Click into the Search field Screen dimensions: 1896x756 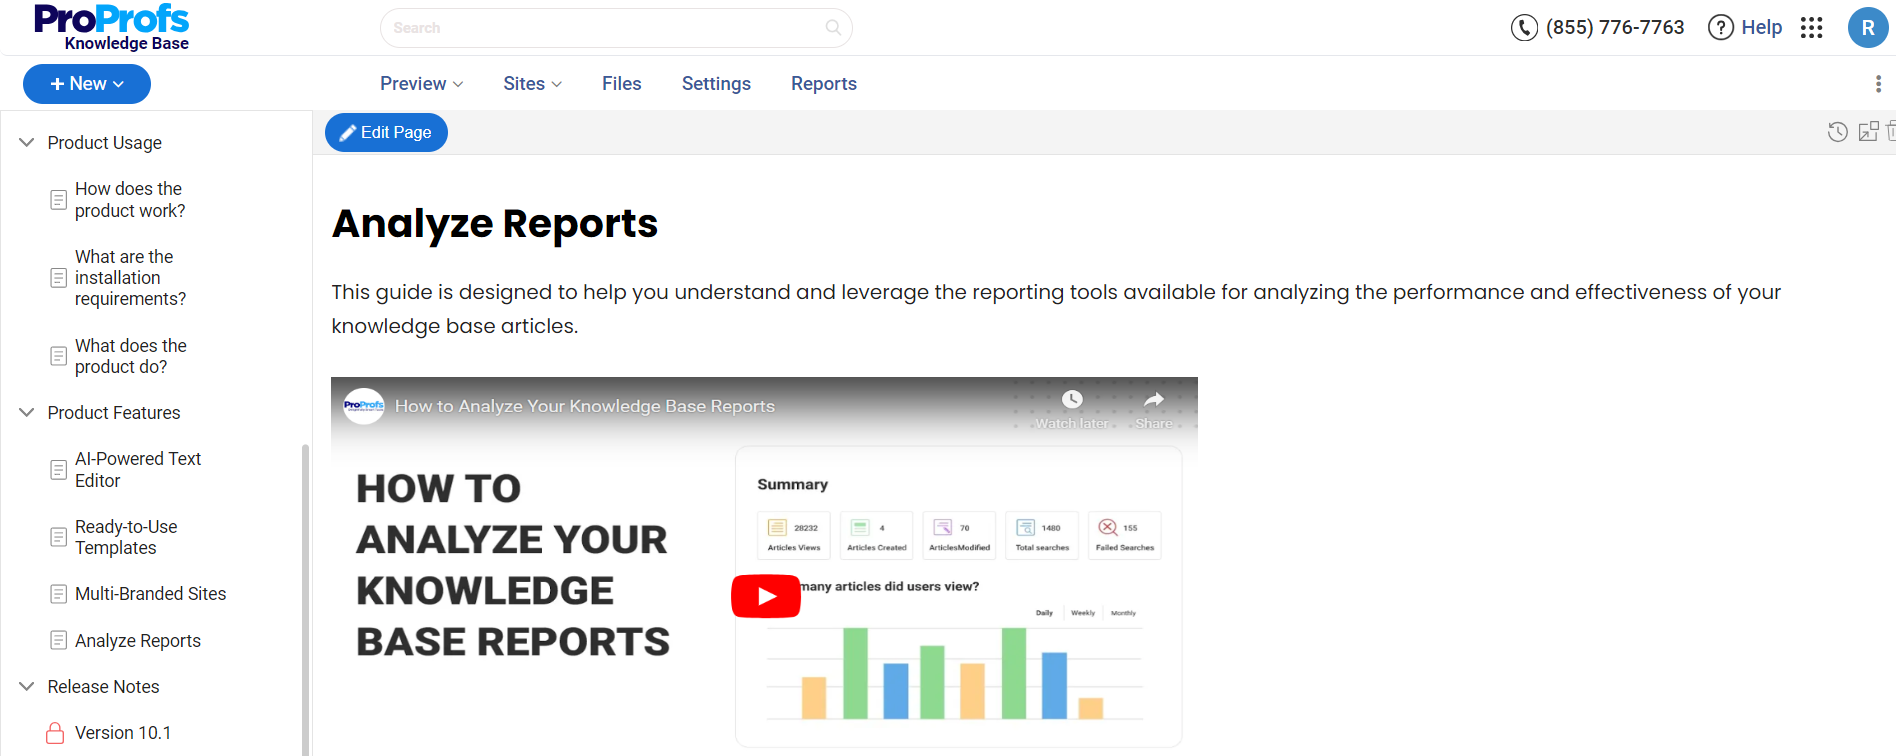coord(616,28)
